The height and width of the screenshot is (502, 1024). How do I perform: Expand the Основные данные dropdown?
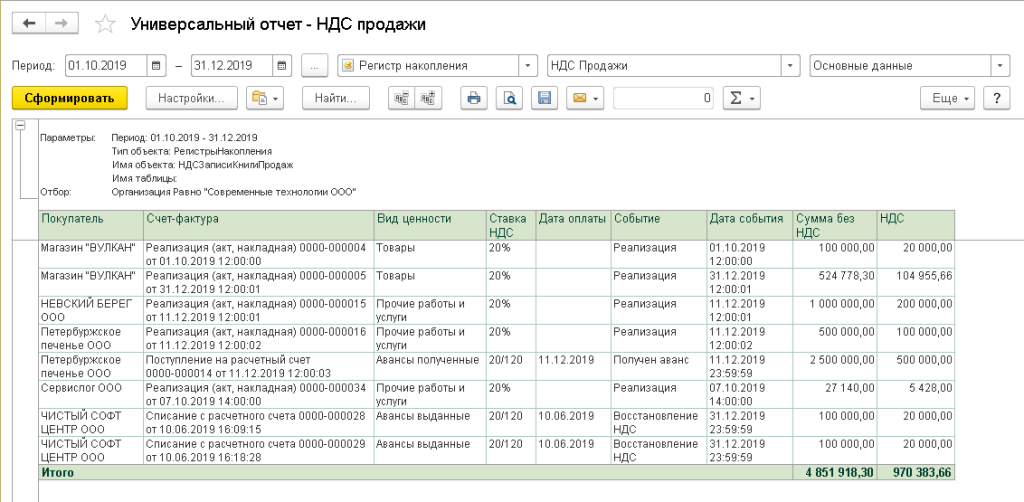pos(999,66)
